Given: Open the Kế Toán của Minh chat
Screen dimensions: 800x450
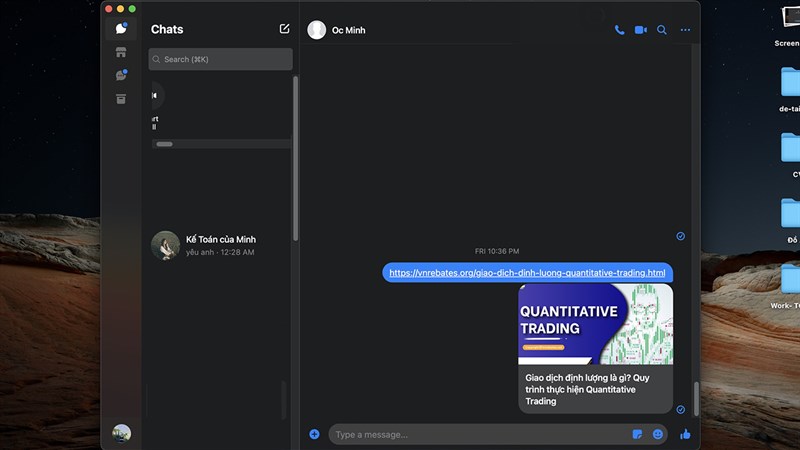Looking at the screenshot, I should pos(220,245).
